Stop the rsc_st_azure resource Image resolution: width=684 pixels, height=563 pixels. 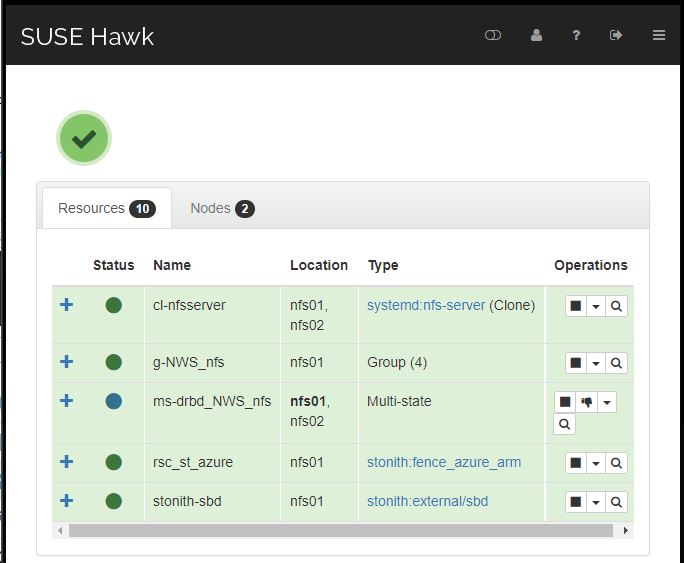pyautogui.click(x=575, y=463)
